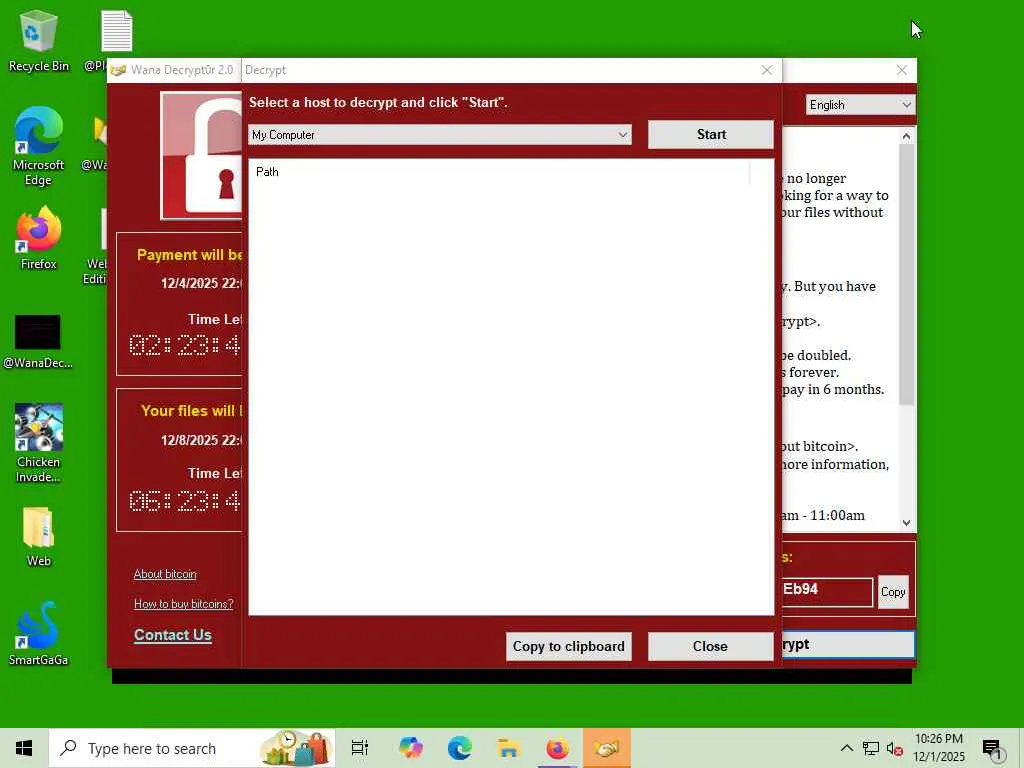The width and height of the screenshot is (1024, 768).
Task: Click the muted volume tray icon
Action: [x=895, y=748]
